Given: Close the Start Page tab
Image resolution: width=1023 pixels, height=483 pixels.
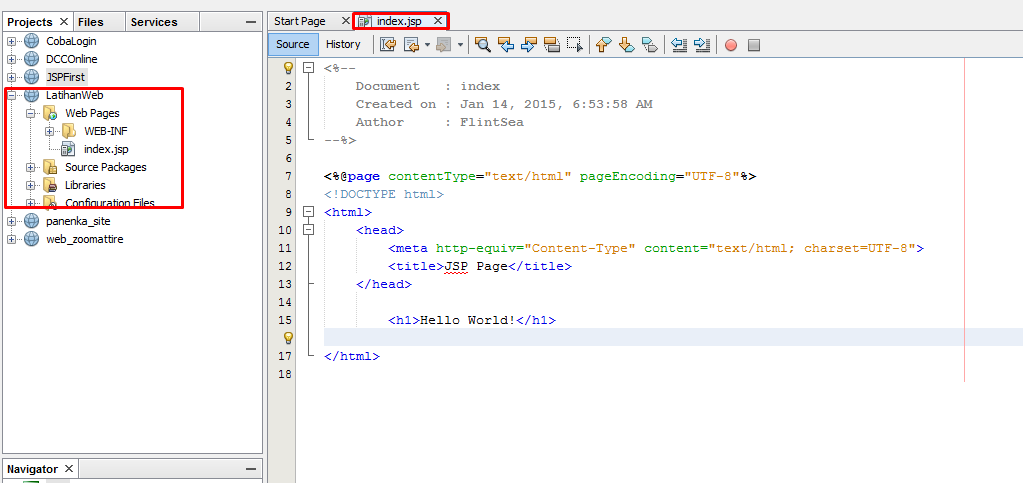Looking at the screenshot, I should tap(346, 21).
